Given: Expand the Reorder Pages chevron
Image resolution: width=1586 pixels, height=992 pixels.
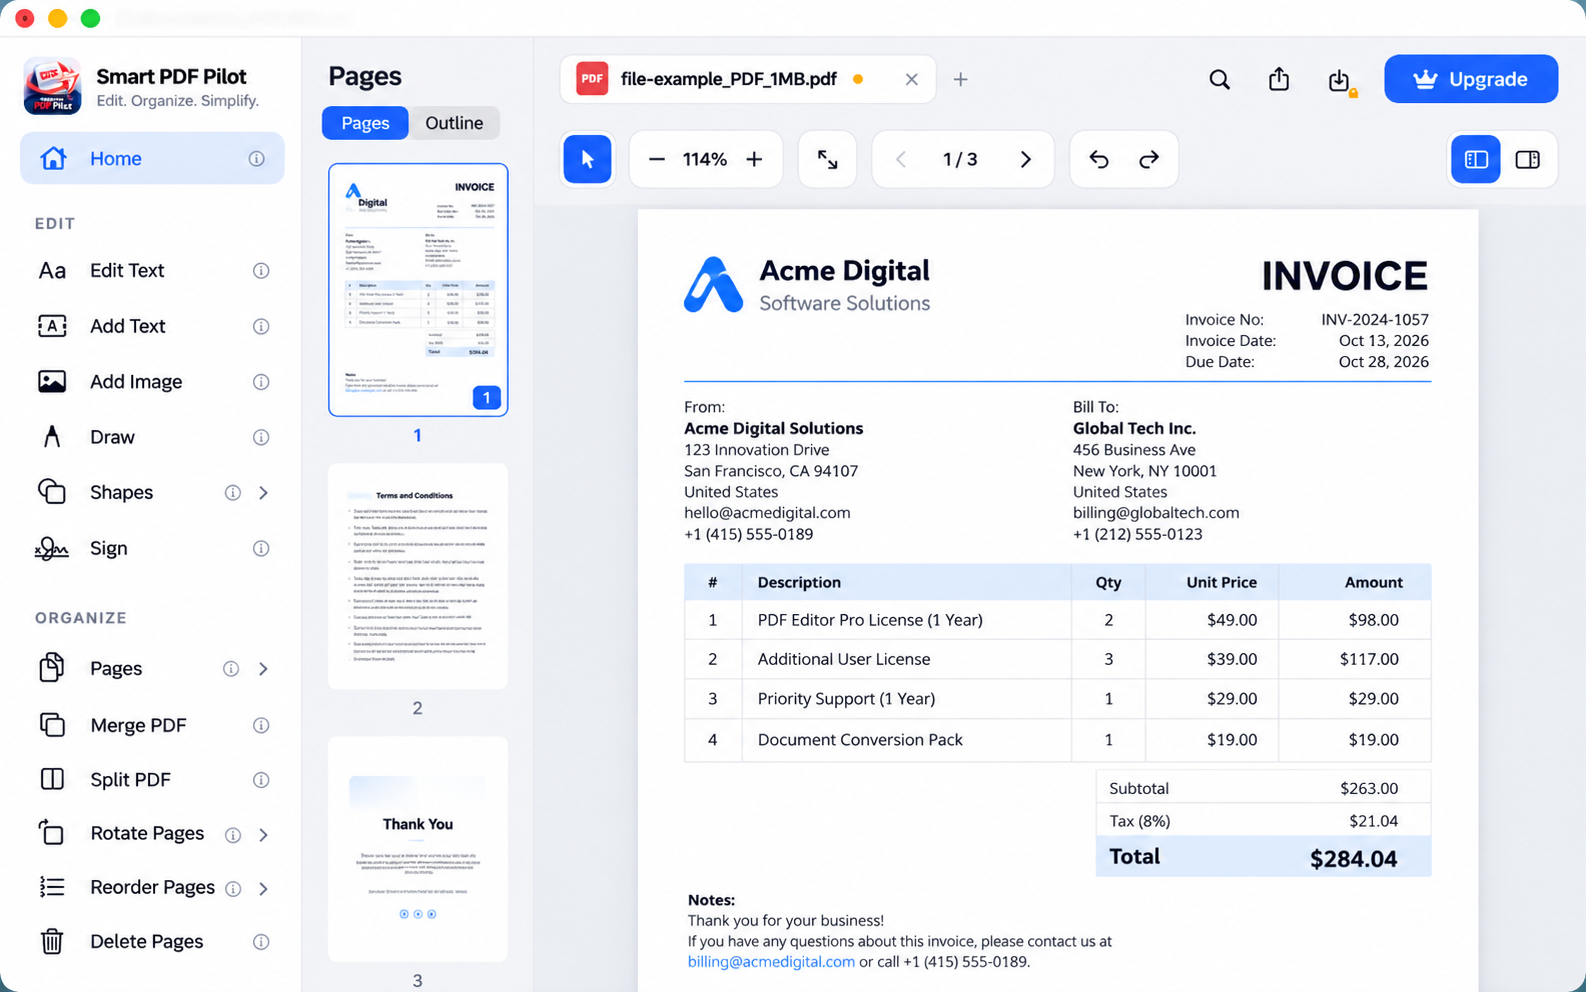Looking at the screenshot, I should pyautogui.click(x=264, y=888).
